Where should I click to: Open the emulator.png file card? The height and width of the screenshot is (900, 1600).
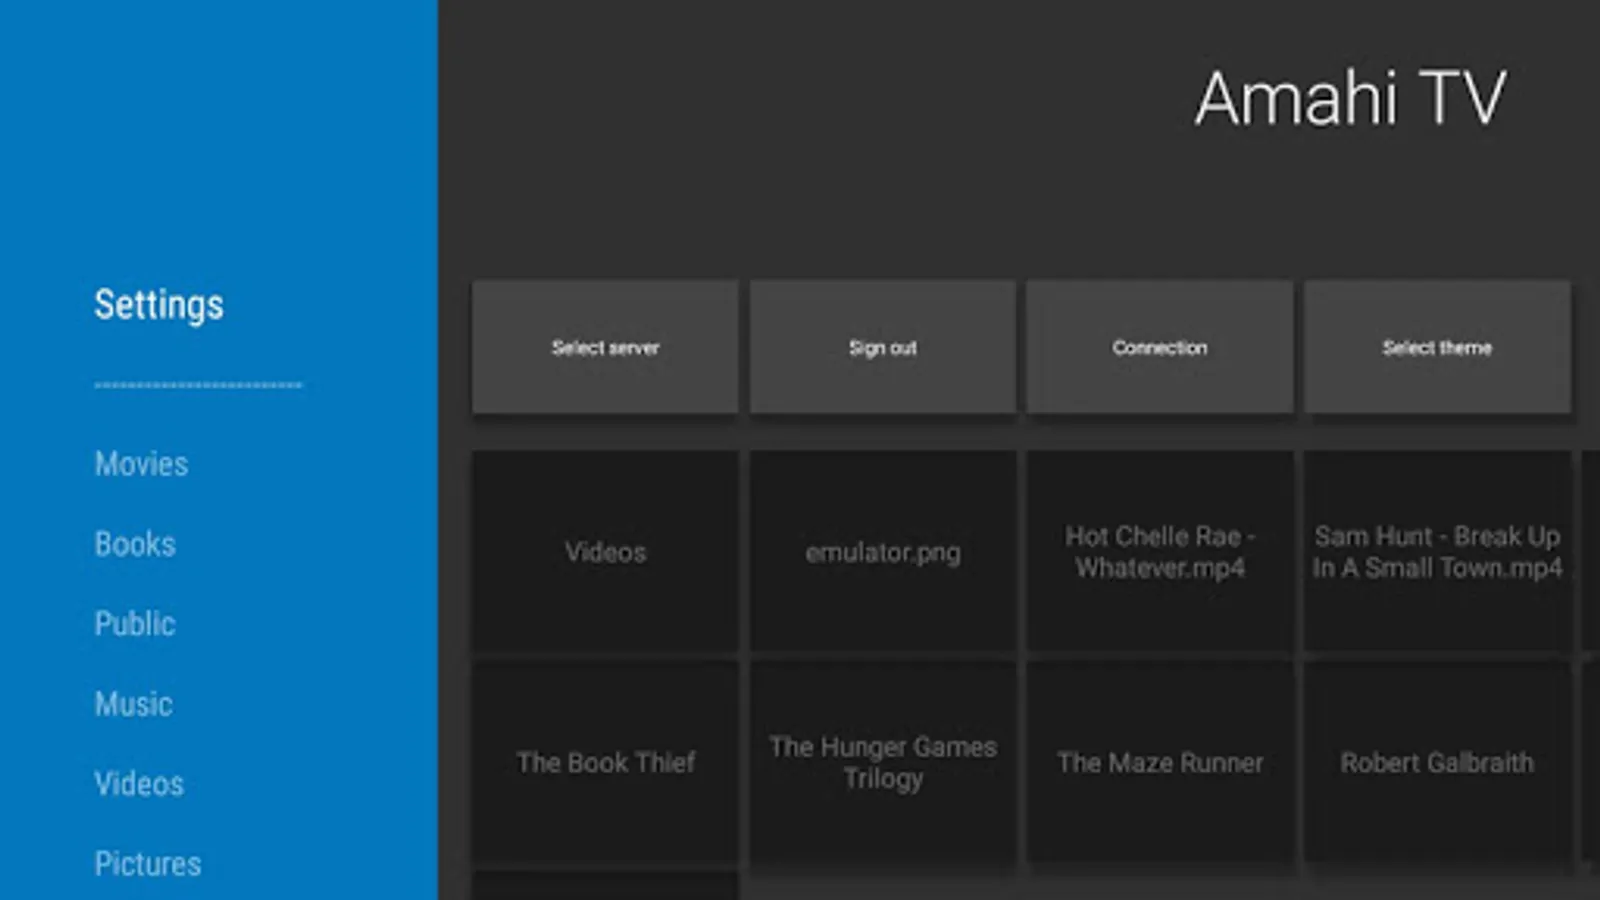point(883,552)
